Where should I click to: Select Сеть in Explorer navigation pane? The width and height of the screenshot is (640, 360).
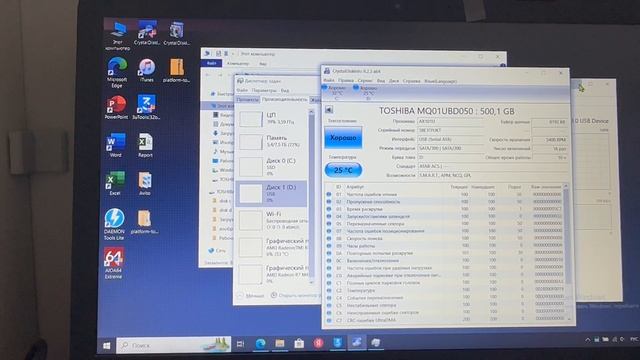pyautogui.click(x=218, y=250)
